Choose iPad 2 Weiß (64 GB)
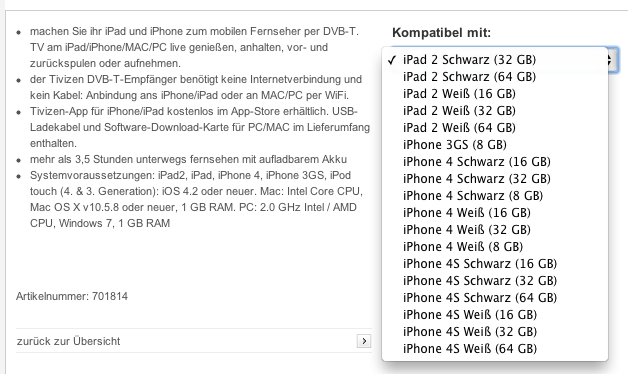 (495, 128)
